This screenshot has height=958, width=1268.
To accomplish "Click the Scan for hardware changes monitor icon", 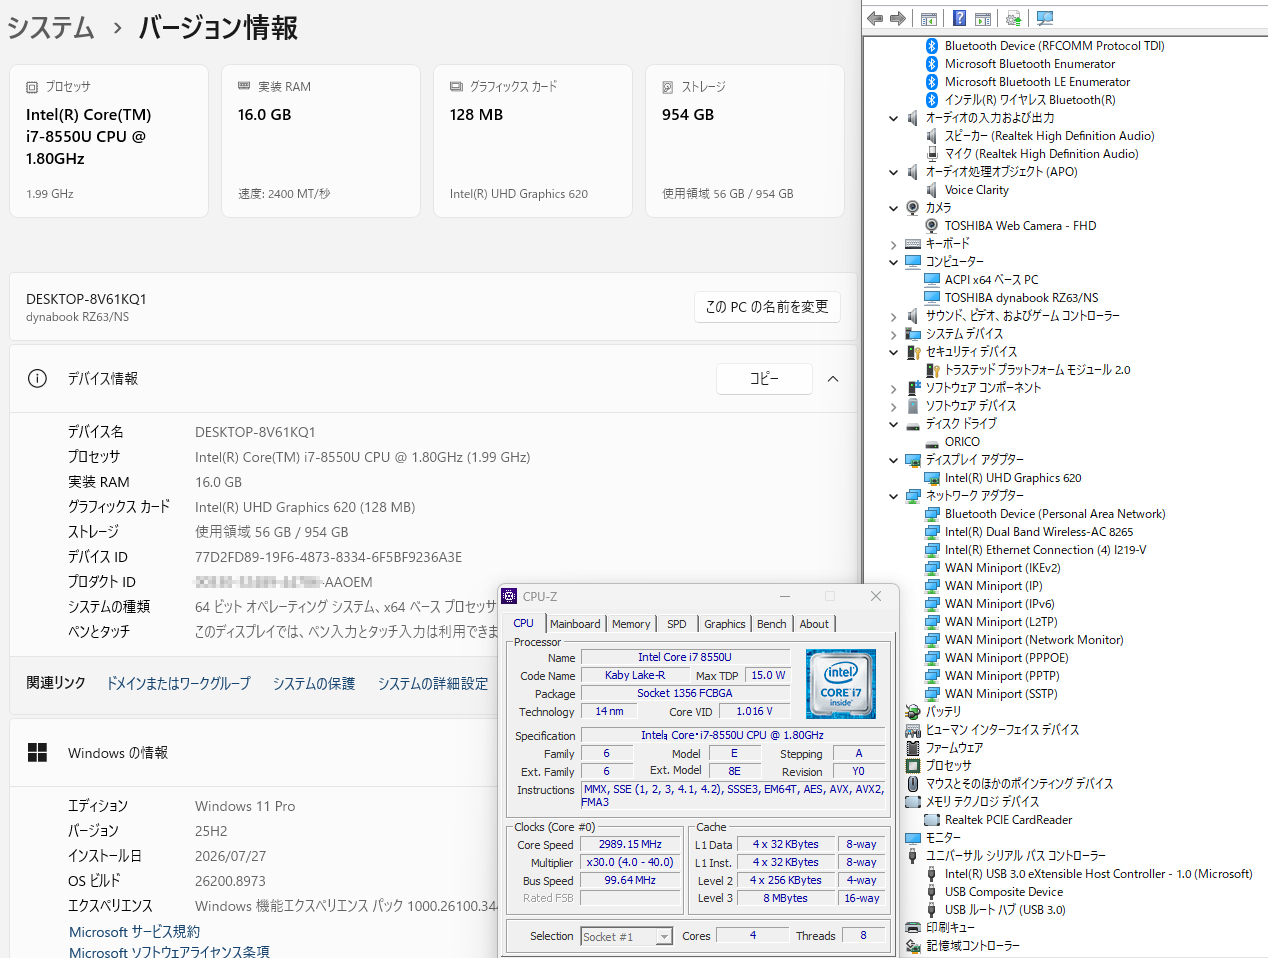I will [x=1045, y=18].
